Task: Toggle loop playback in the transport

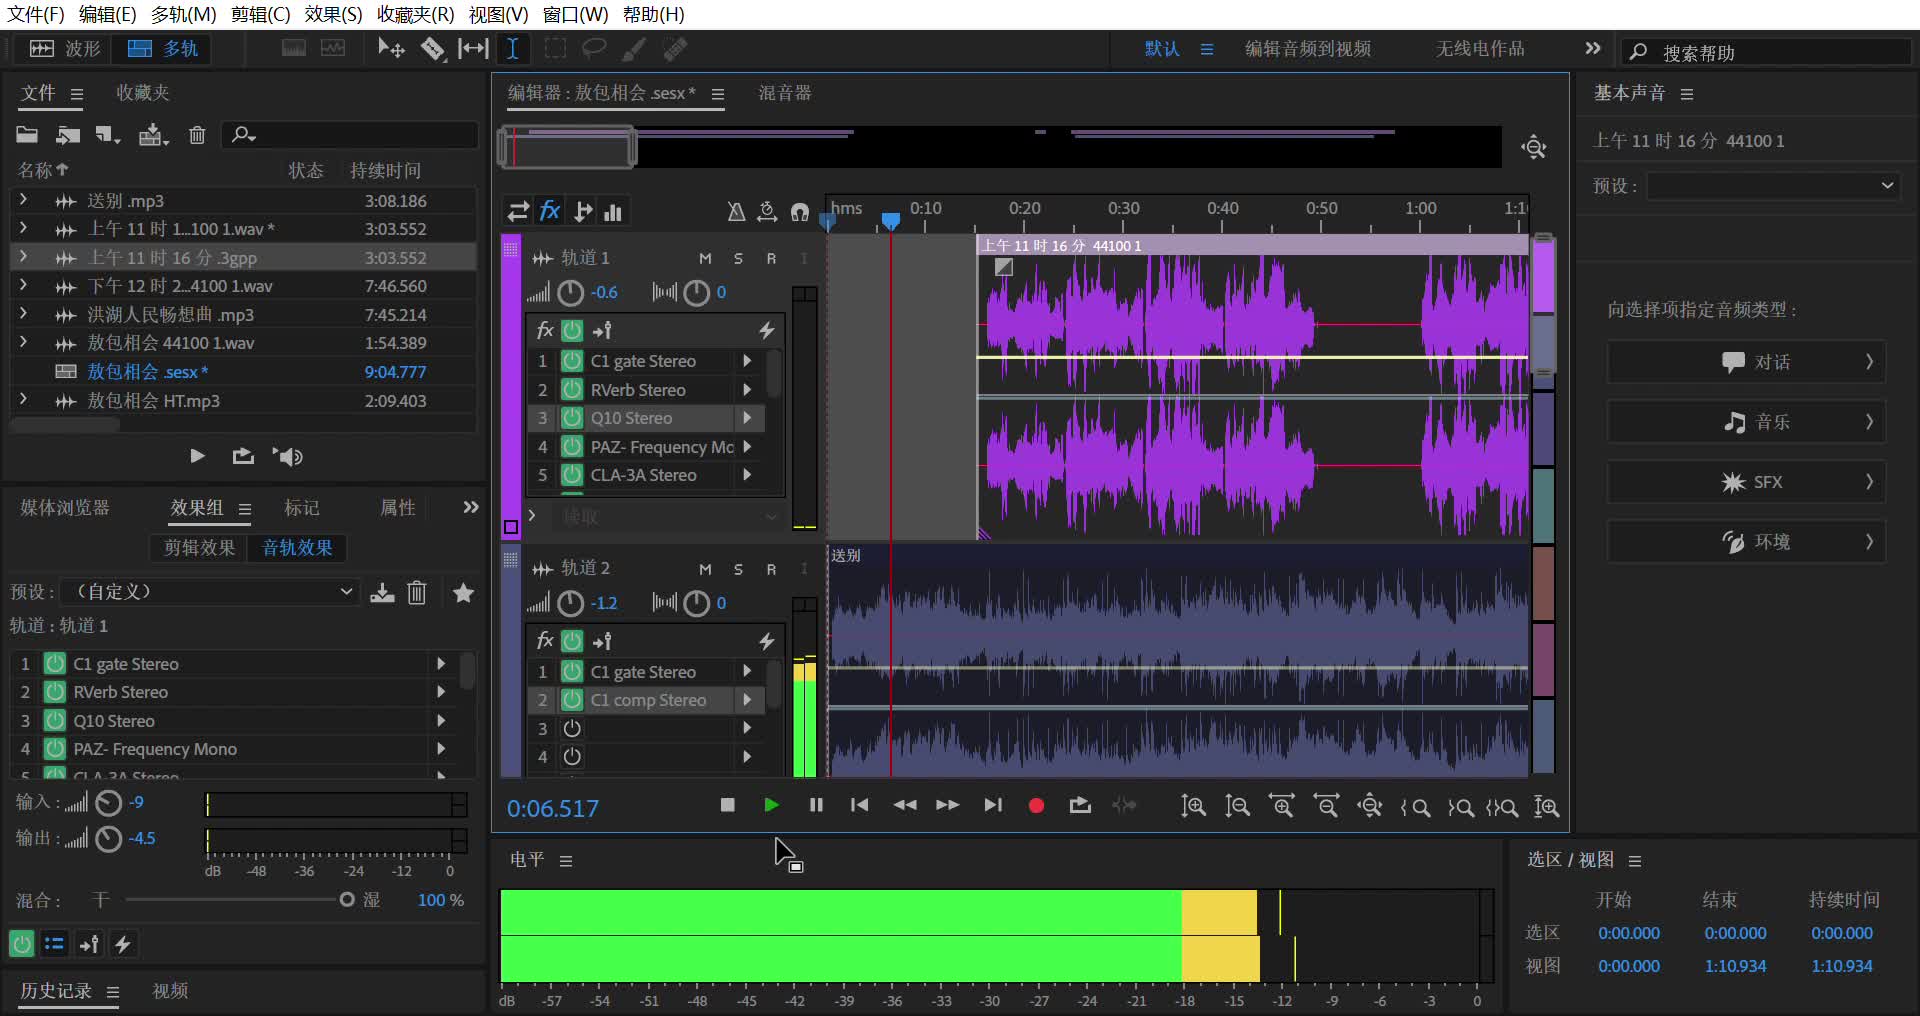Action: click(x=1080, y=805)
